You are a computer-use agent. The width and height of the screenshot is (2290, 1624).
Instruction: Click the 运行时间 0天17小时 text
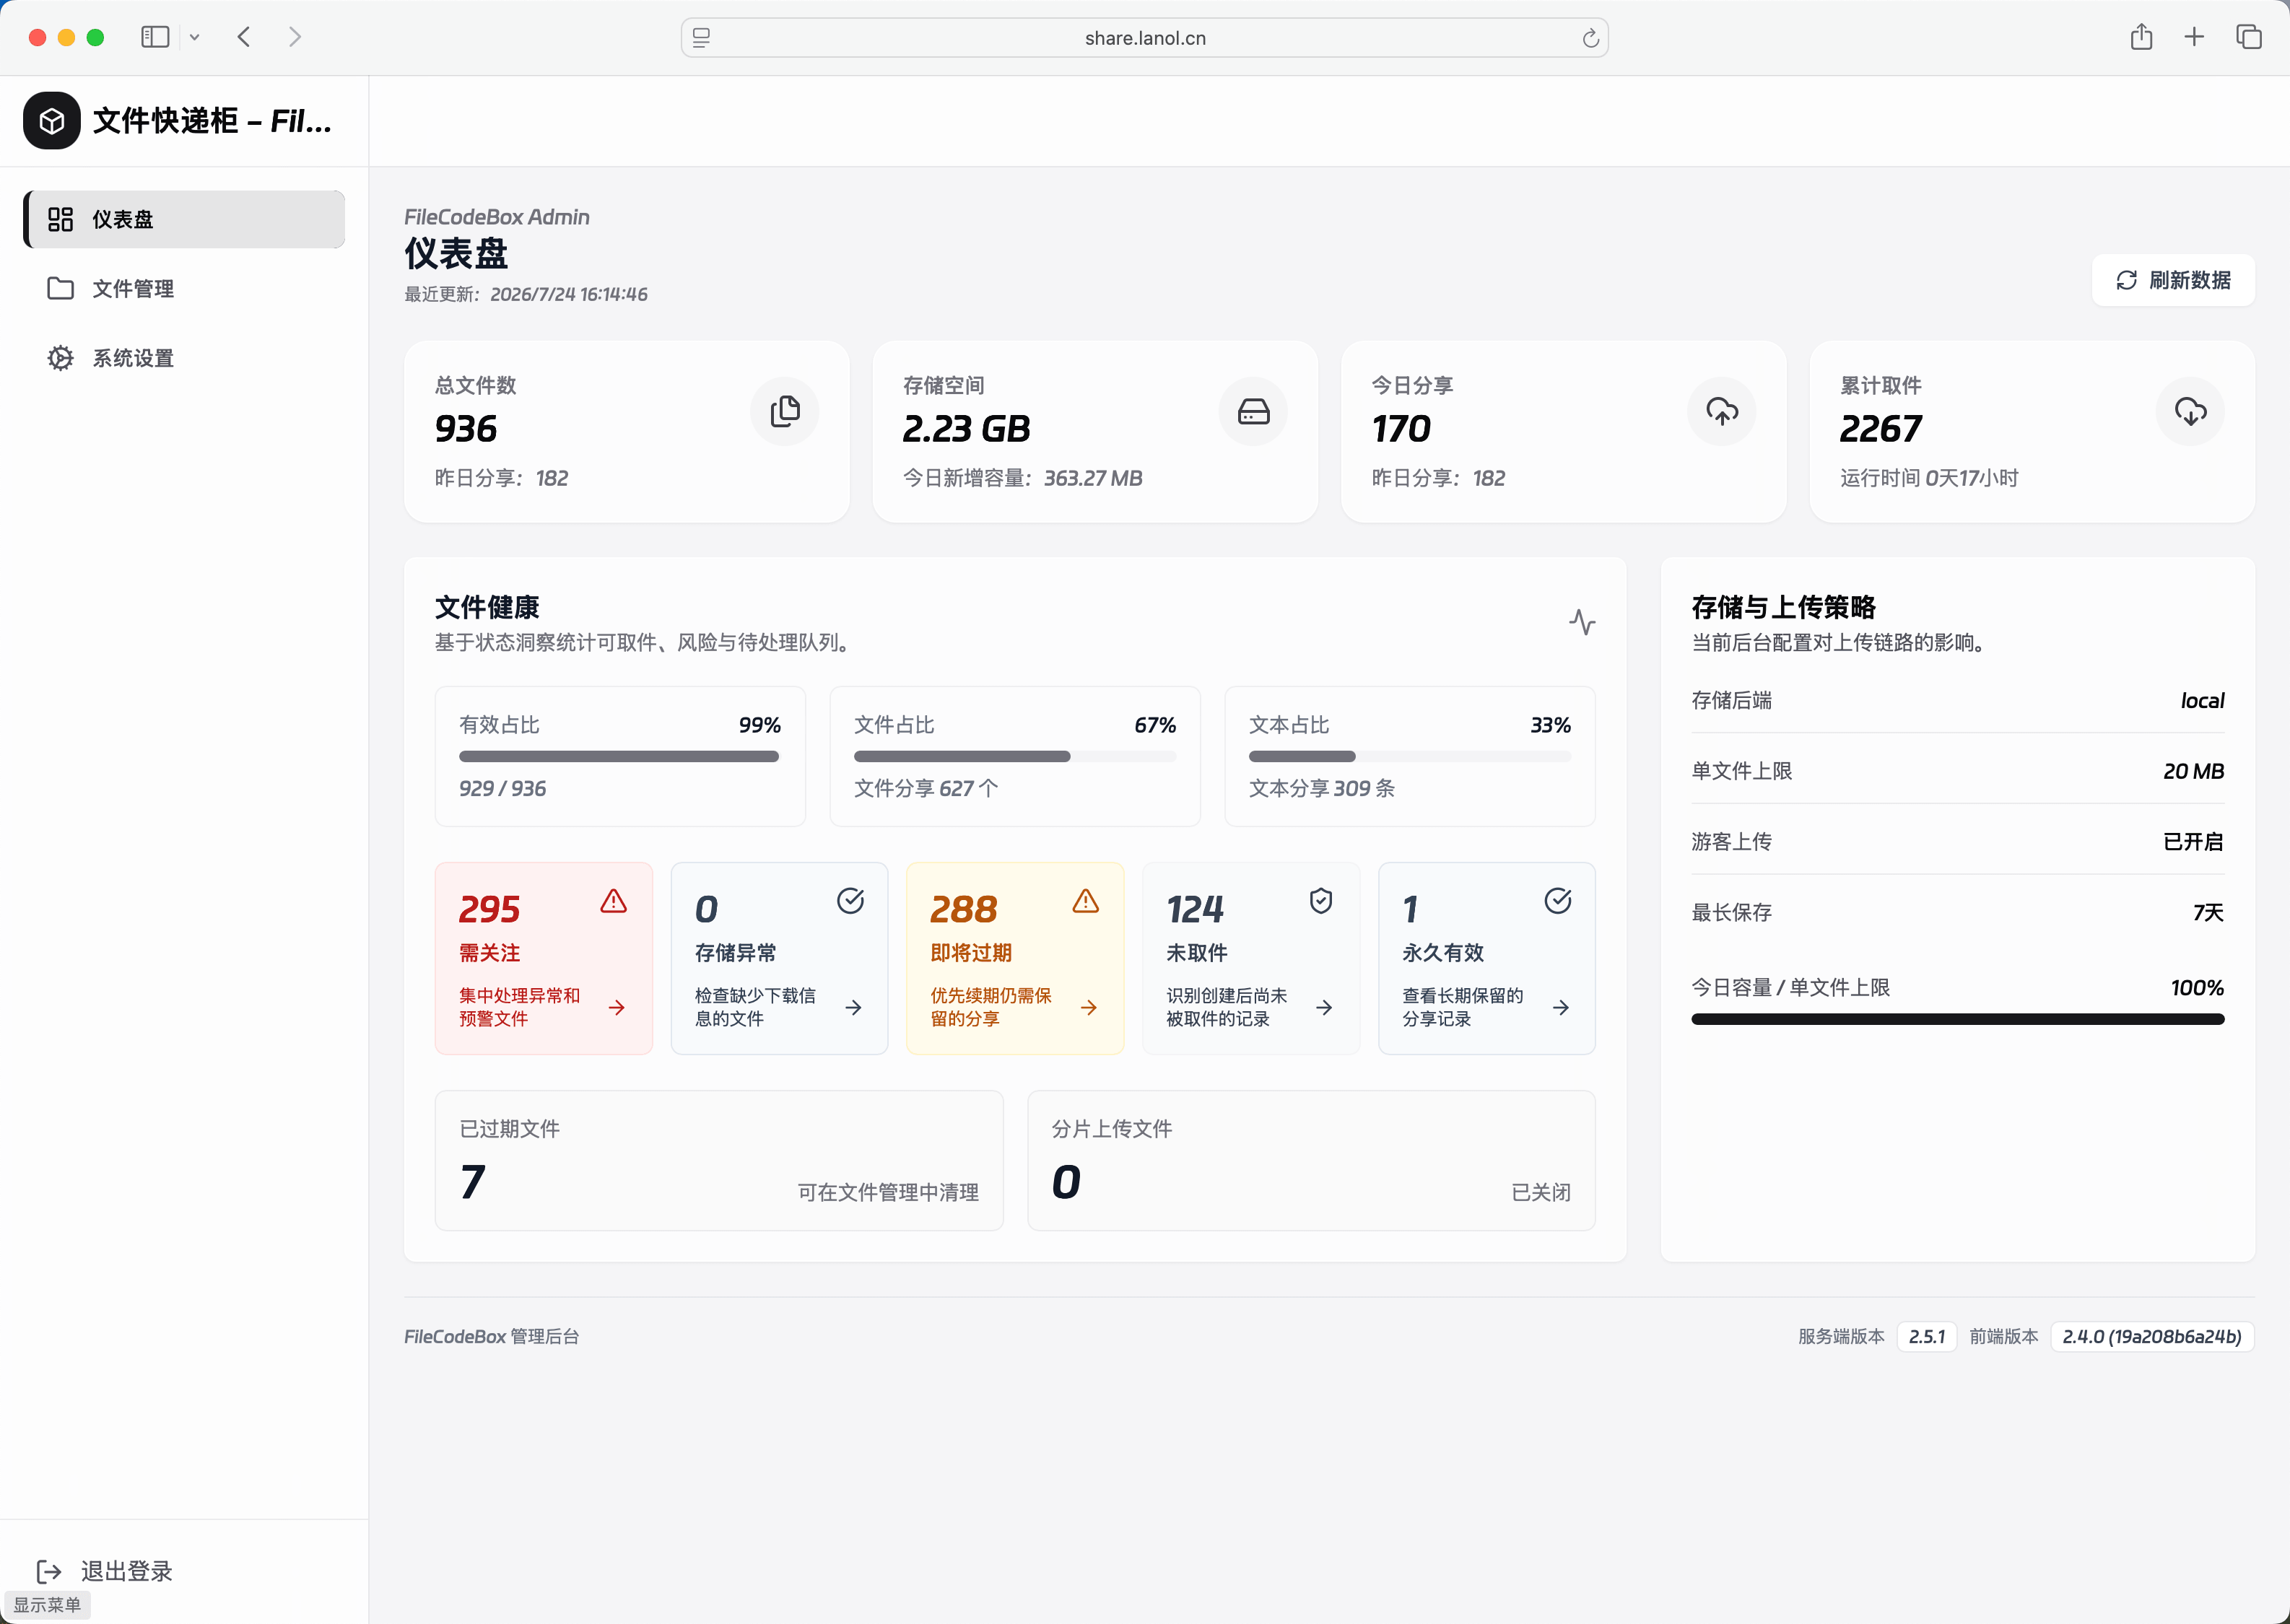pyautogui.click(x=1929, y=478)
